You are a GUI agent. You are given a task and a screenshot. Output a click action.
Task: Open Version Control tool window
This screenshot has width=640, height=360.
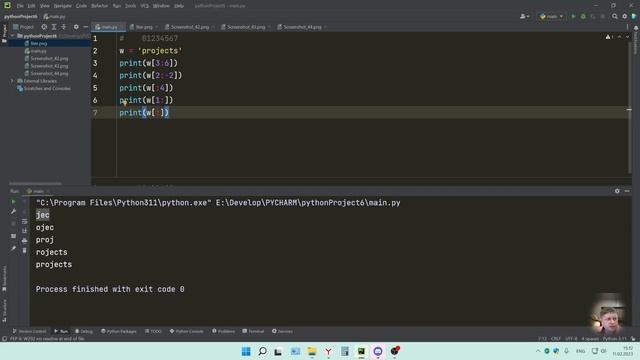click(29, 331)
